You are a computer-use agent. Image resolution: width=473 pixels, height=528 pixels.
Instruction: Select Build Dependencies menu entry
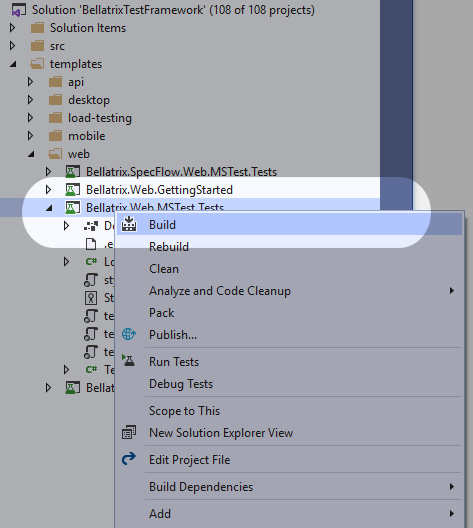pyautogui.click(x=289, y=487)
